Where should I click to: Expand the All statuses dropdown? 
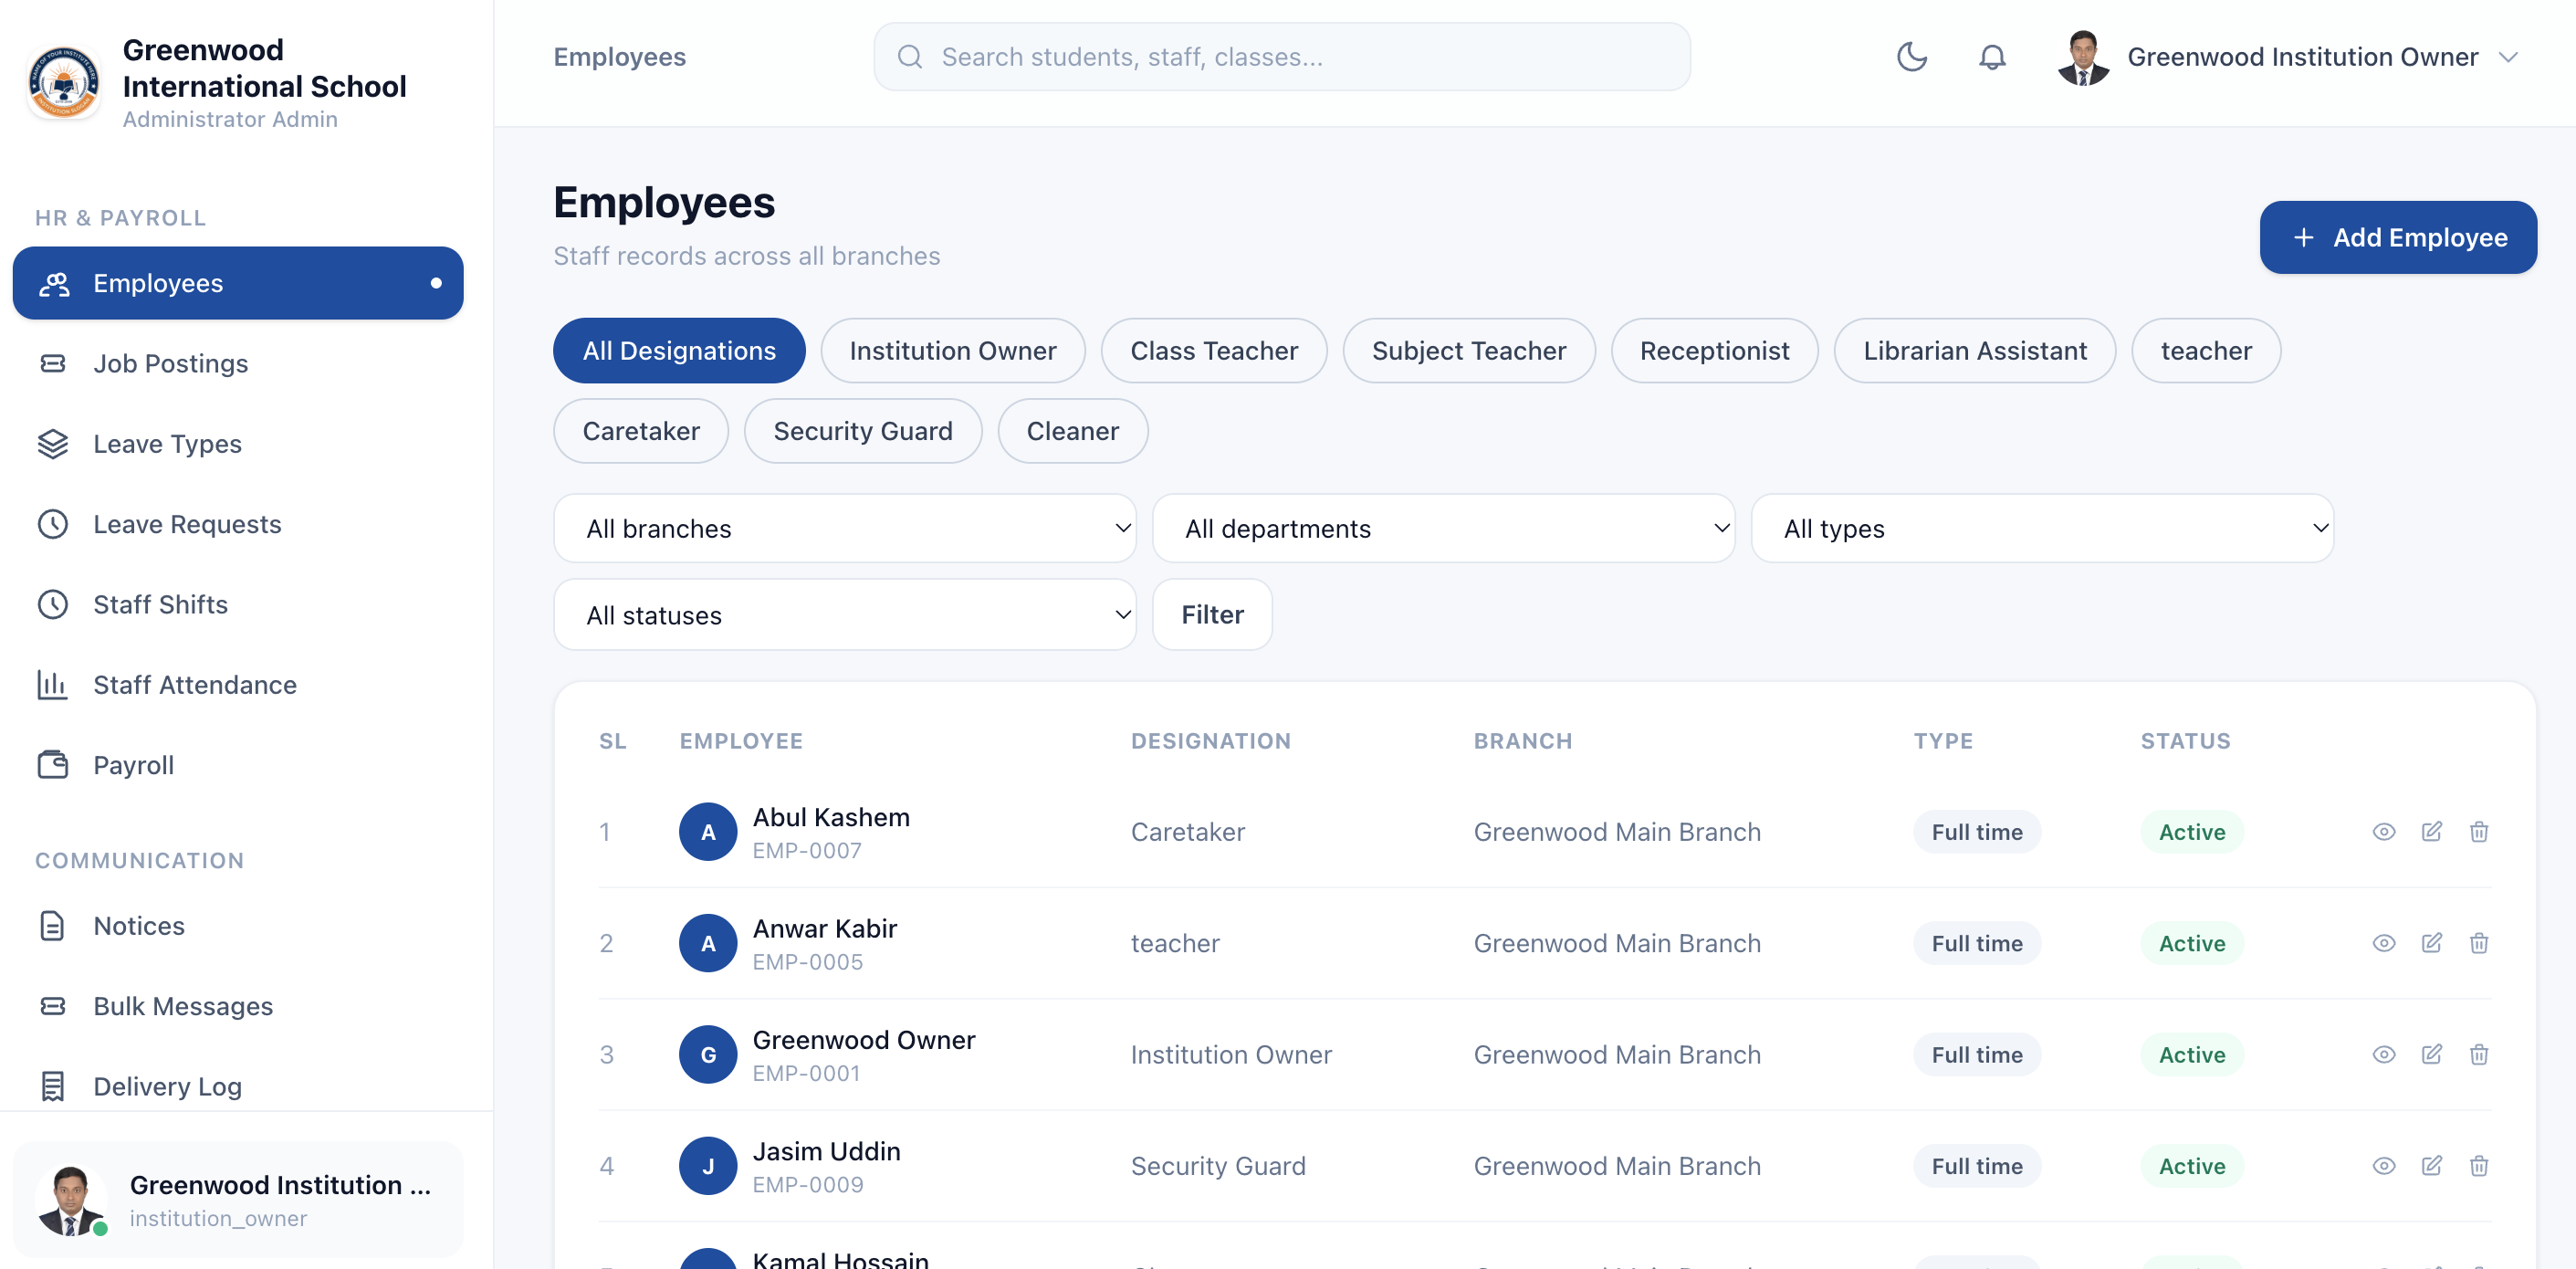pos(845,615)
